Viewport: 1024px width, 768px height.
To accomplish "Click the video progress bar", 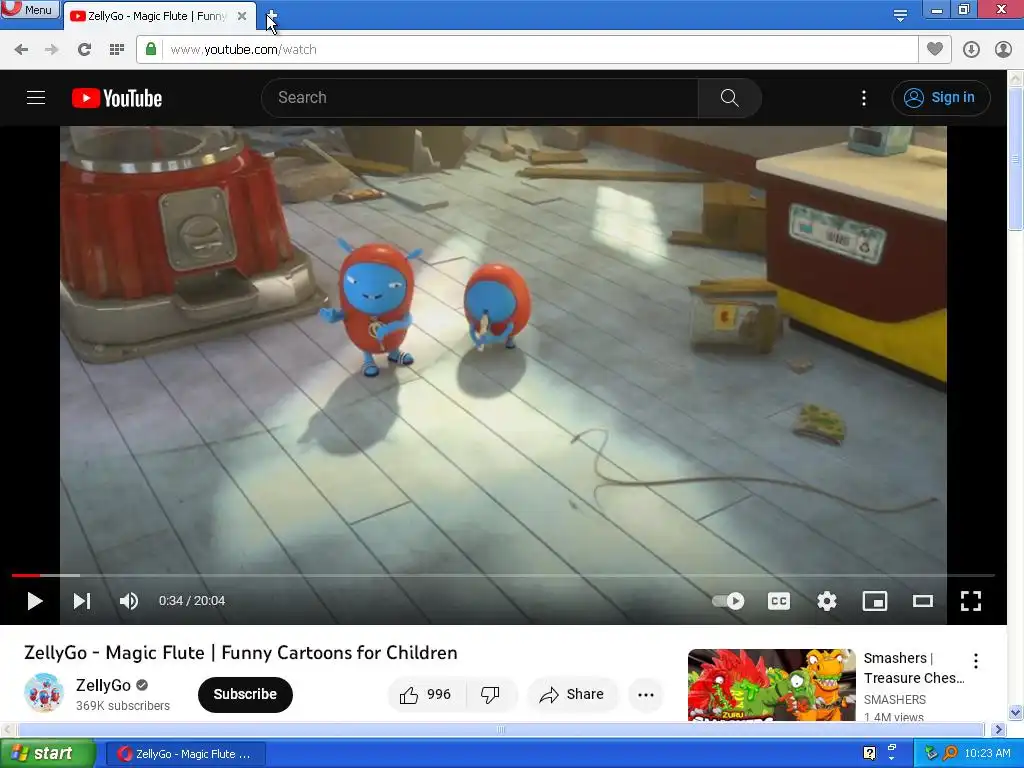I will pyautogui.click(x=503, y=575).
